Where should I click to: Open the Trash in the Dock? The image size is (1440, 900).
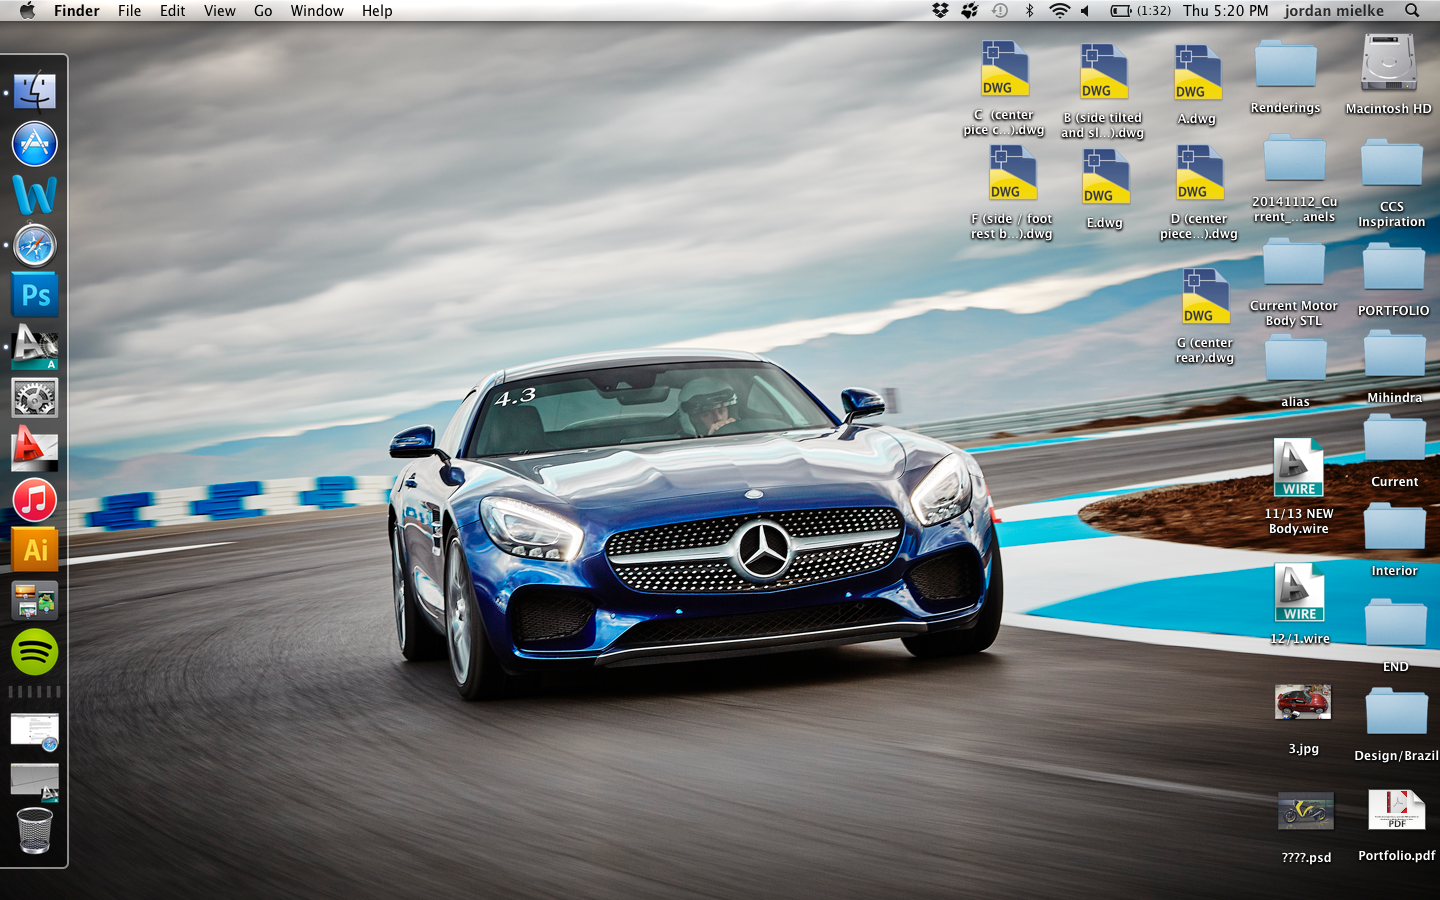(x=35, y=831)
